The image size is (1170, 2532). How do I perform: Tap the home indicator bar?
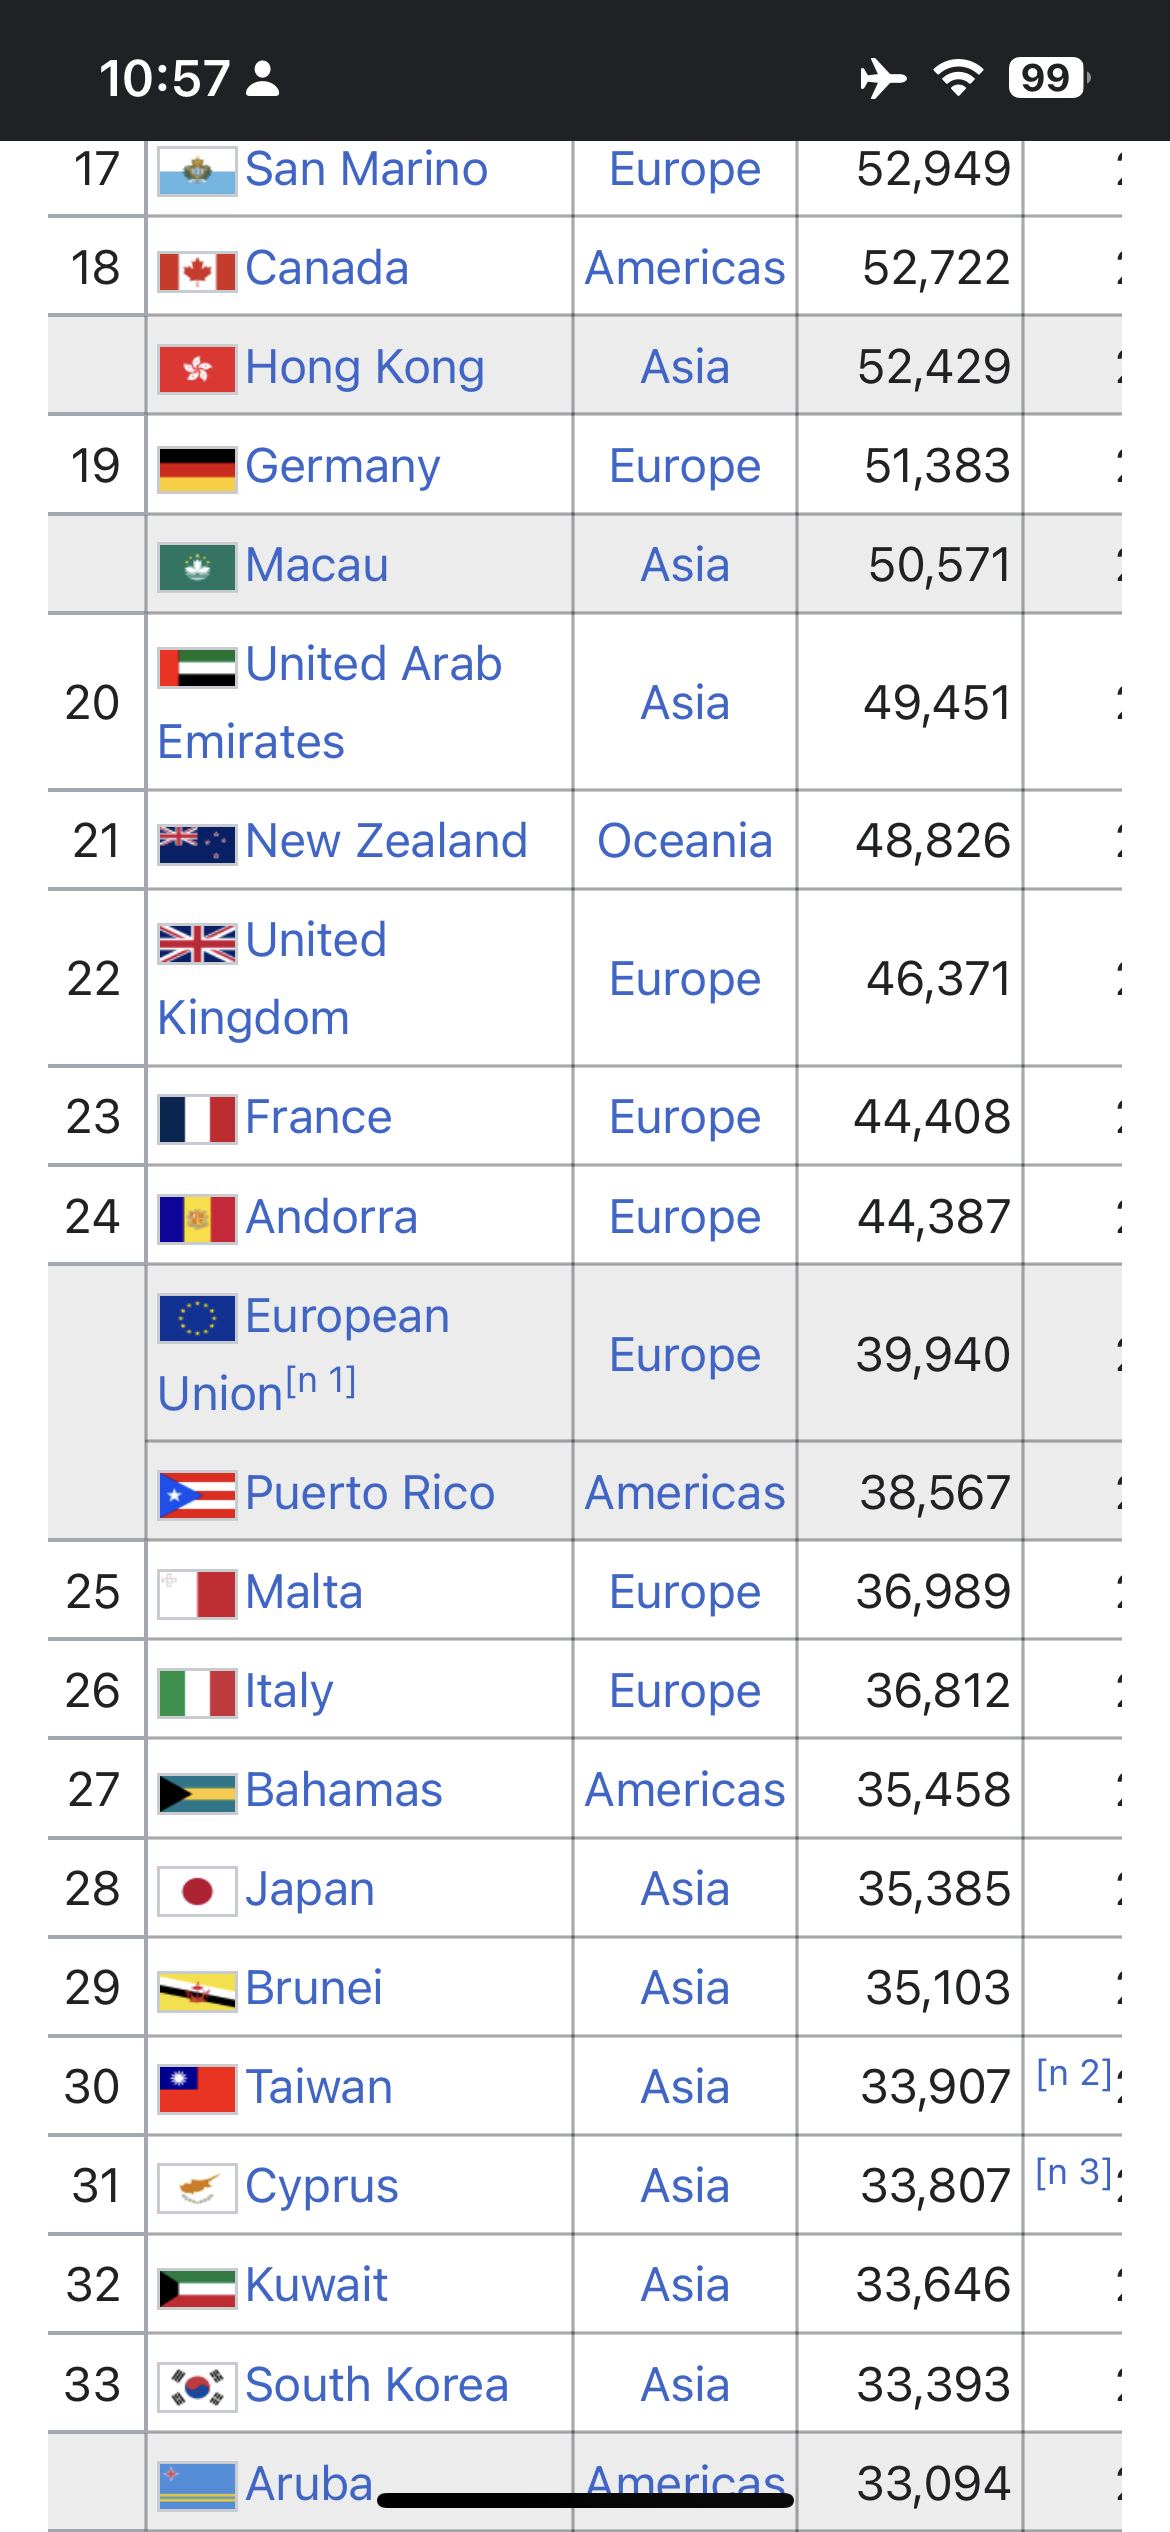(x=585, y=2500)
